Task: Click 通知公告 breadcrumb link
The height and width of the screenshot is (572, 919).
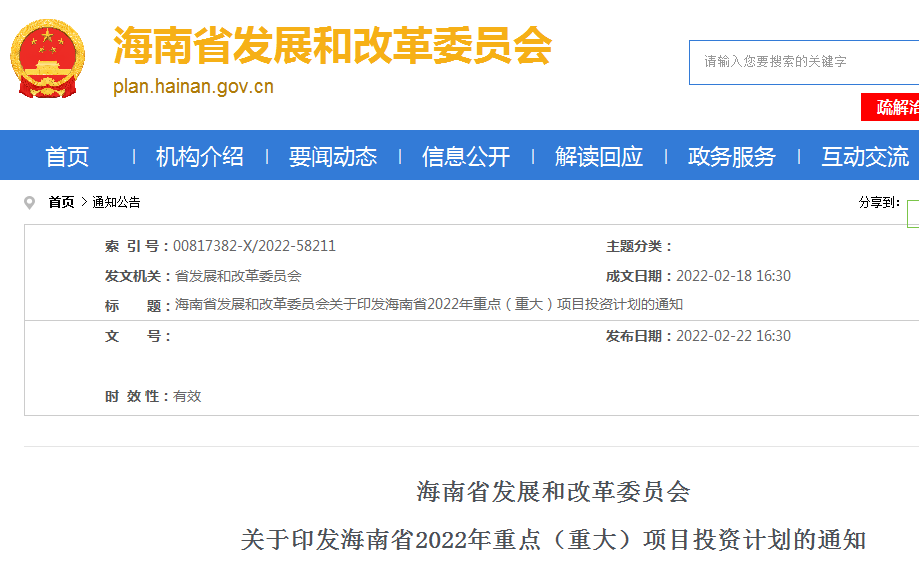Action: click(116, 202)
